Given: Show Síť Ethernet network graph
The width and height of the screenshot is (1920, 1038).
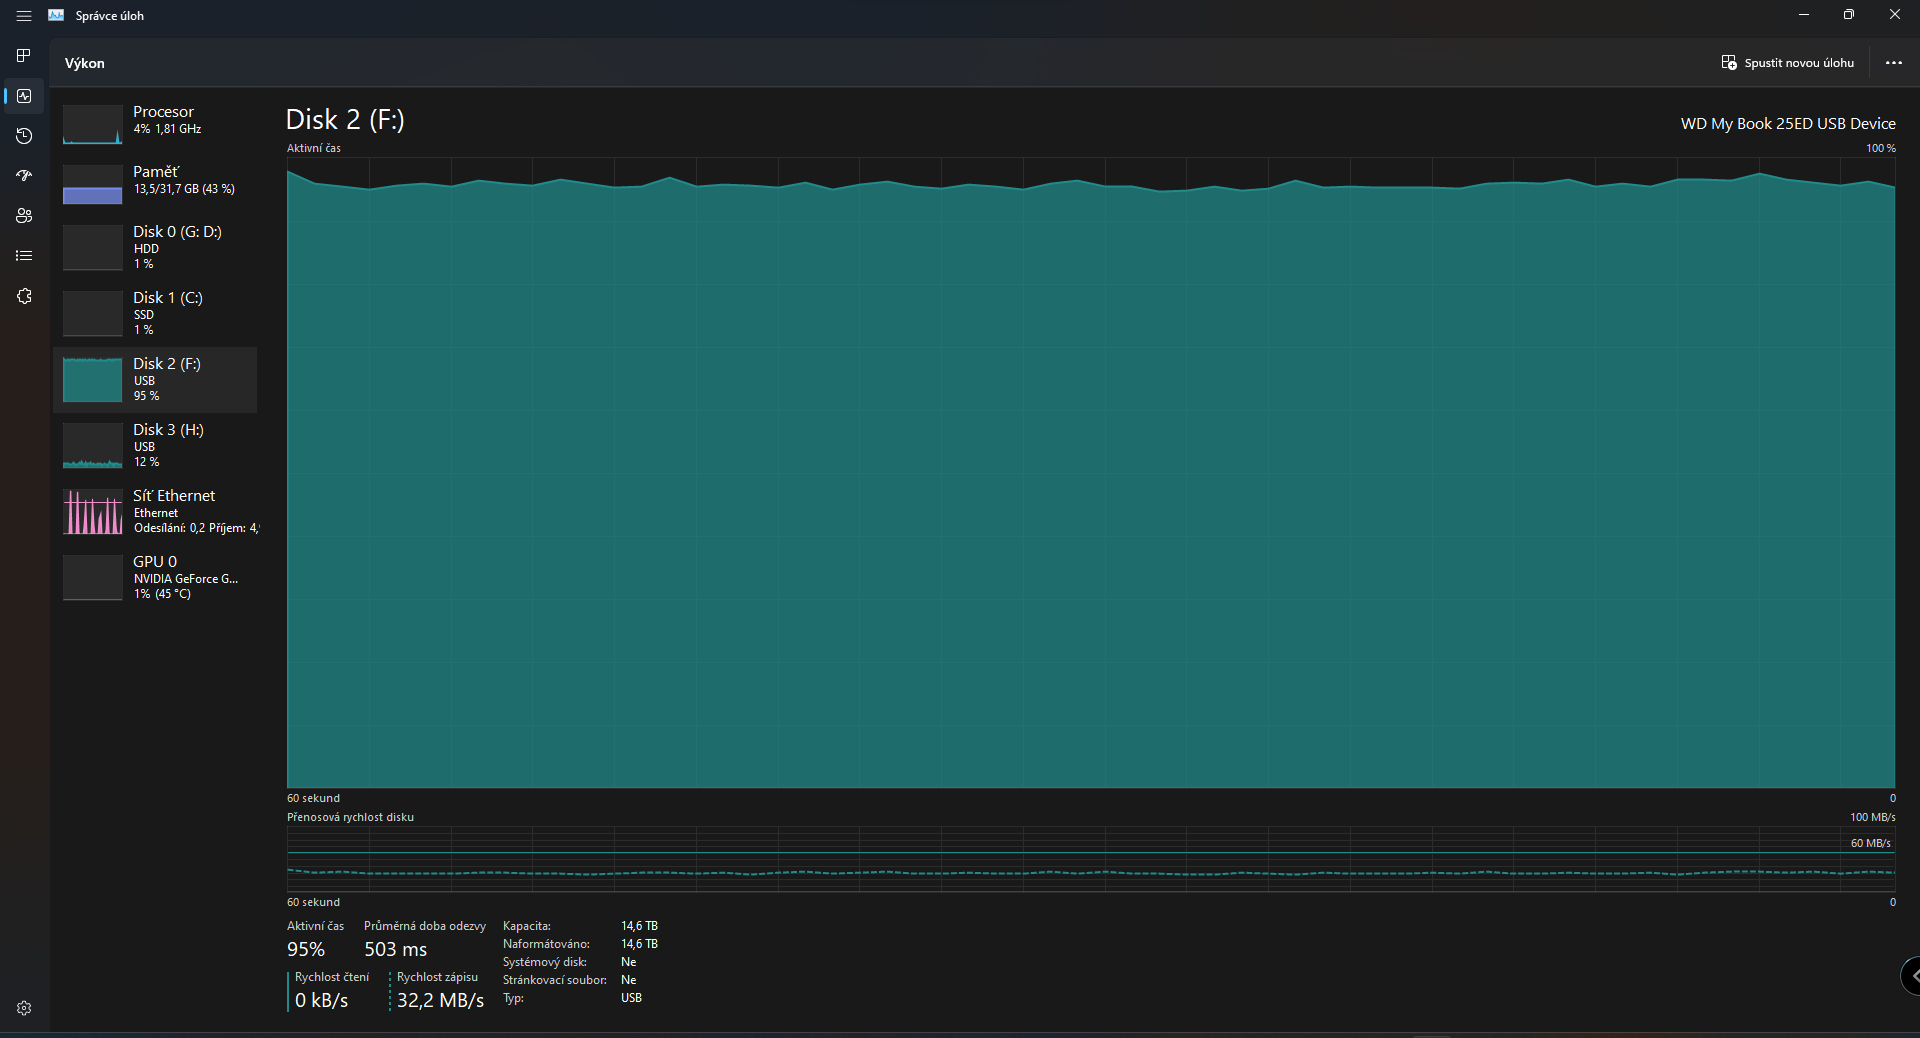Looking at the screenshot, I should pos(155,511).
